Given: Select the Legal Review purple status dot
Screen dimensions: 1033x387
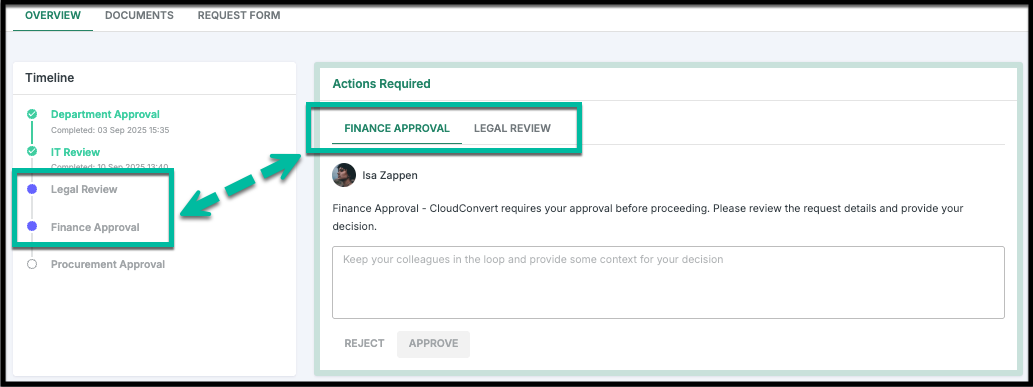Looking at the screenshot, I should [x=32, y=189].
